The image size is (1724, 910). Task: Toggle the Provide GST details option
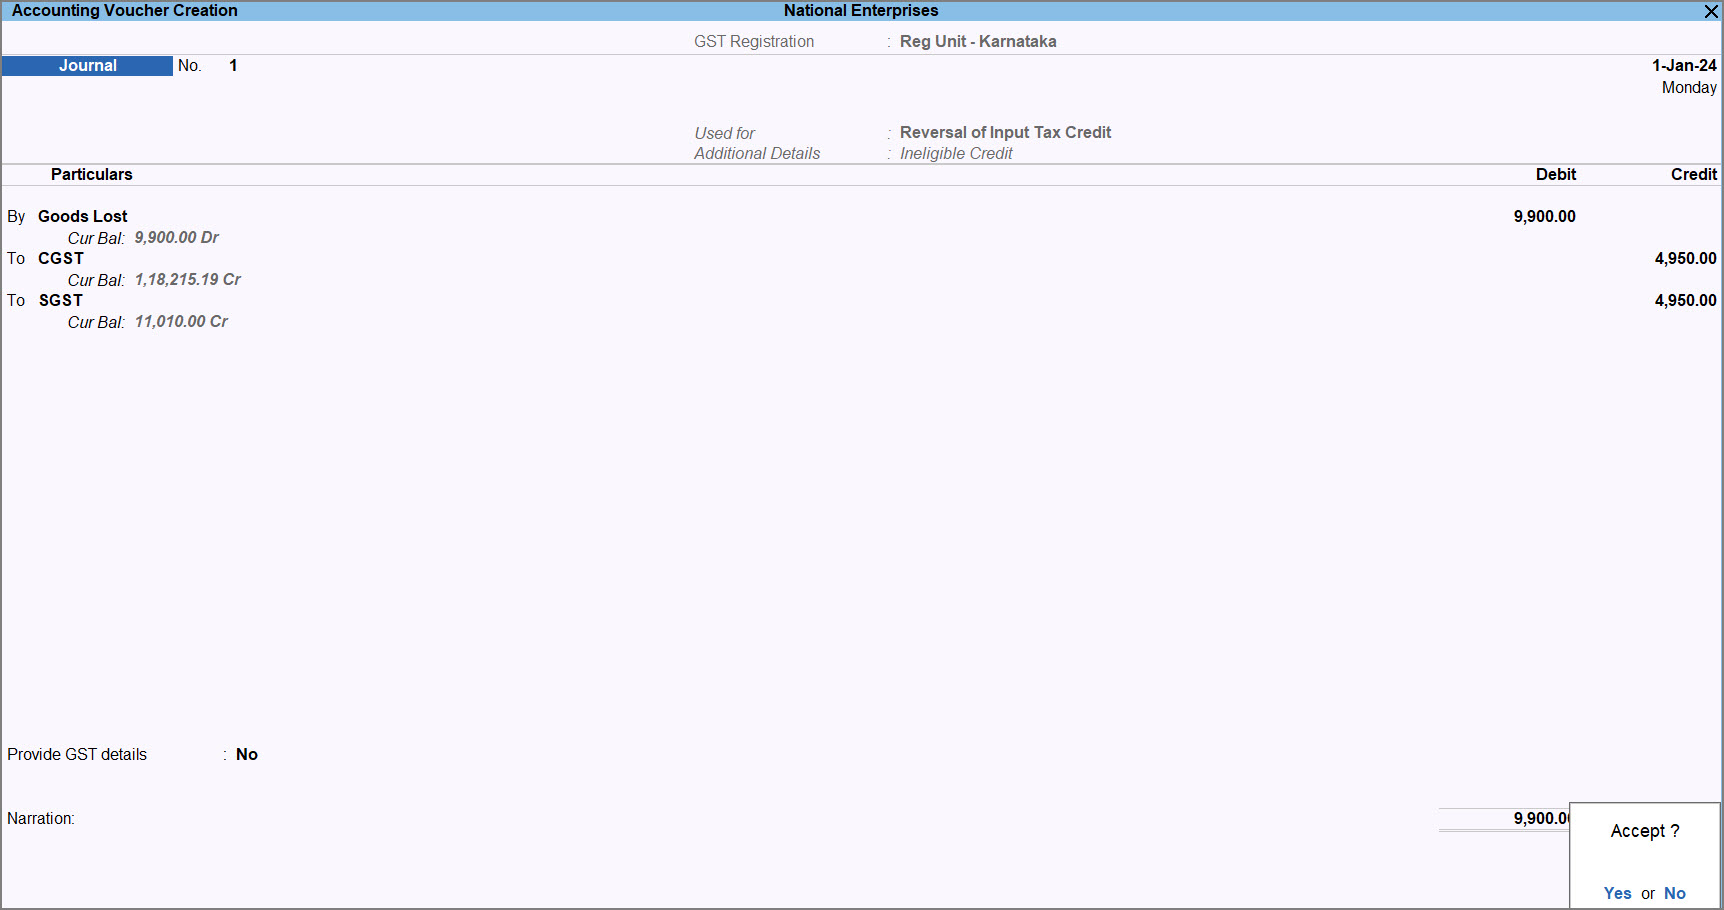pos(247,755)
